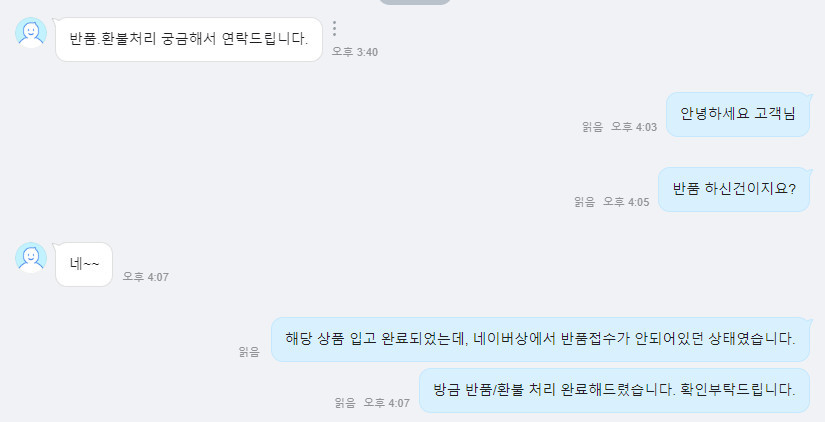825x422 pixels.
Task: Click the 읽음 label beside the bottom 오후 4:07
Action: pos(345,403)
